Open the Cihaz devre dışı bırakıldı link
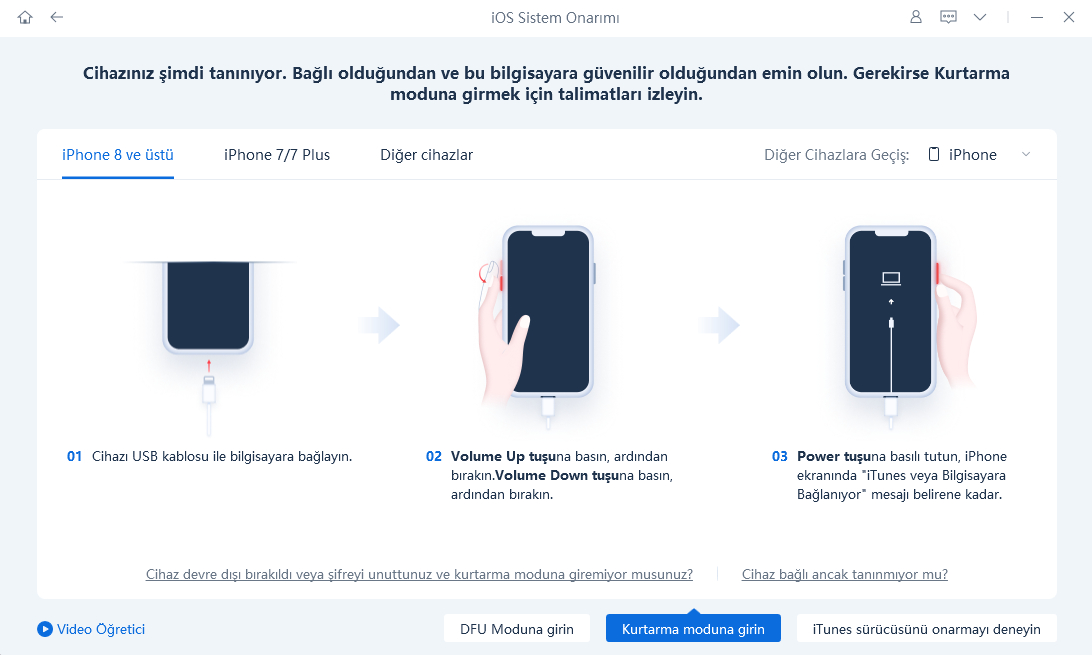The image size is (1092, 655). pyautogui.click(x=419, y=574)
